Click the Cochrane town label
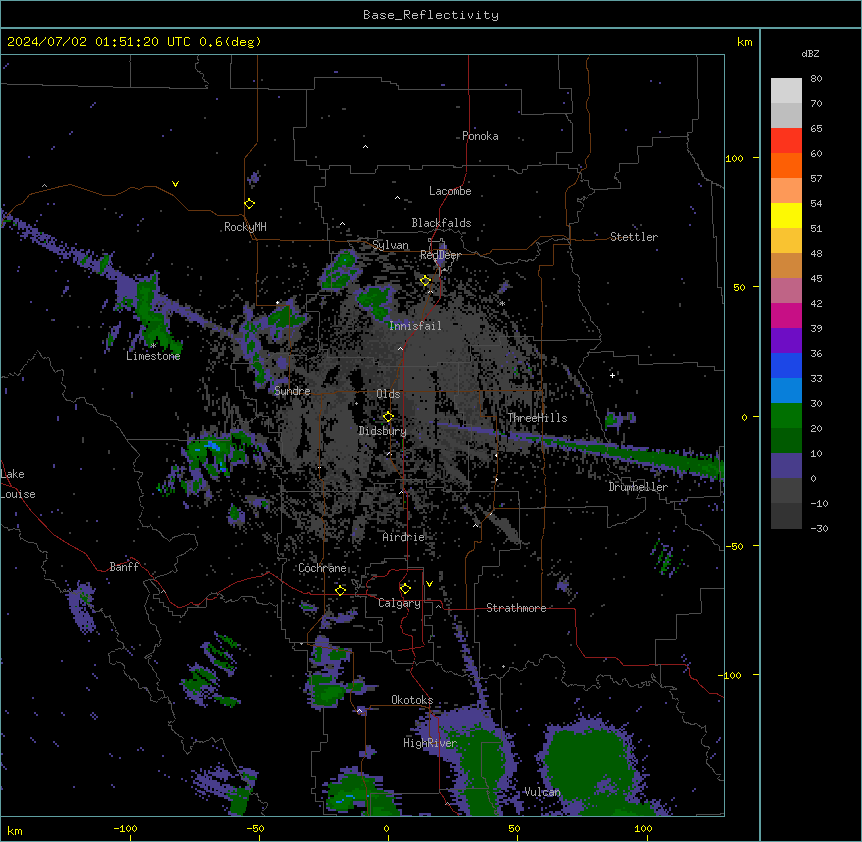 [322, 568]
